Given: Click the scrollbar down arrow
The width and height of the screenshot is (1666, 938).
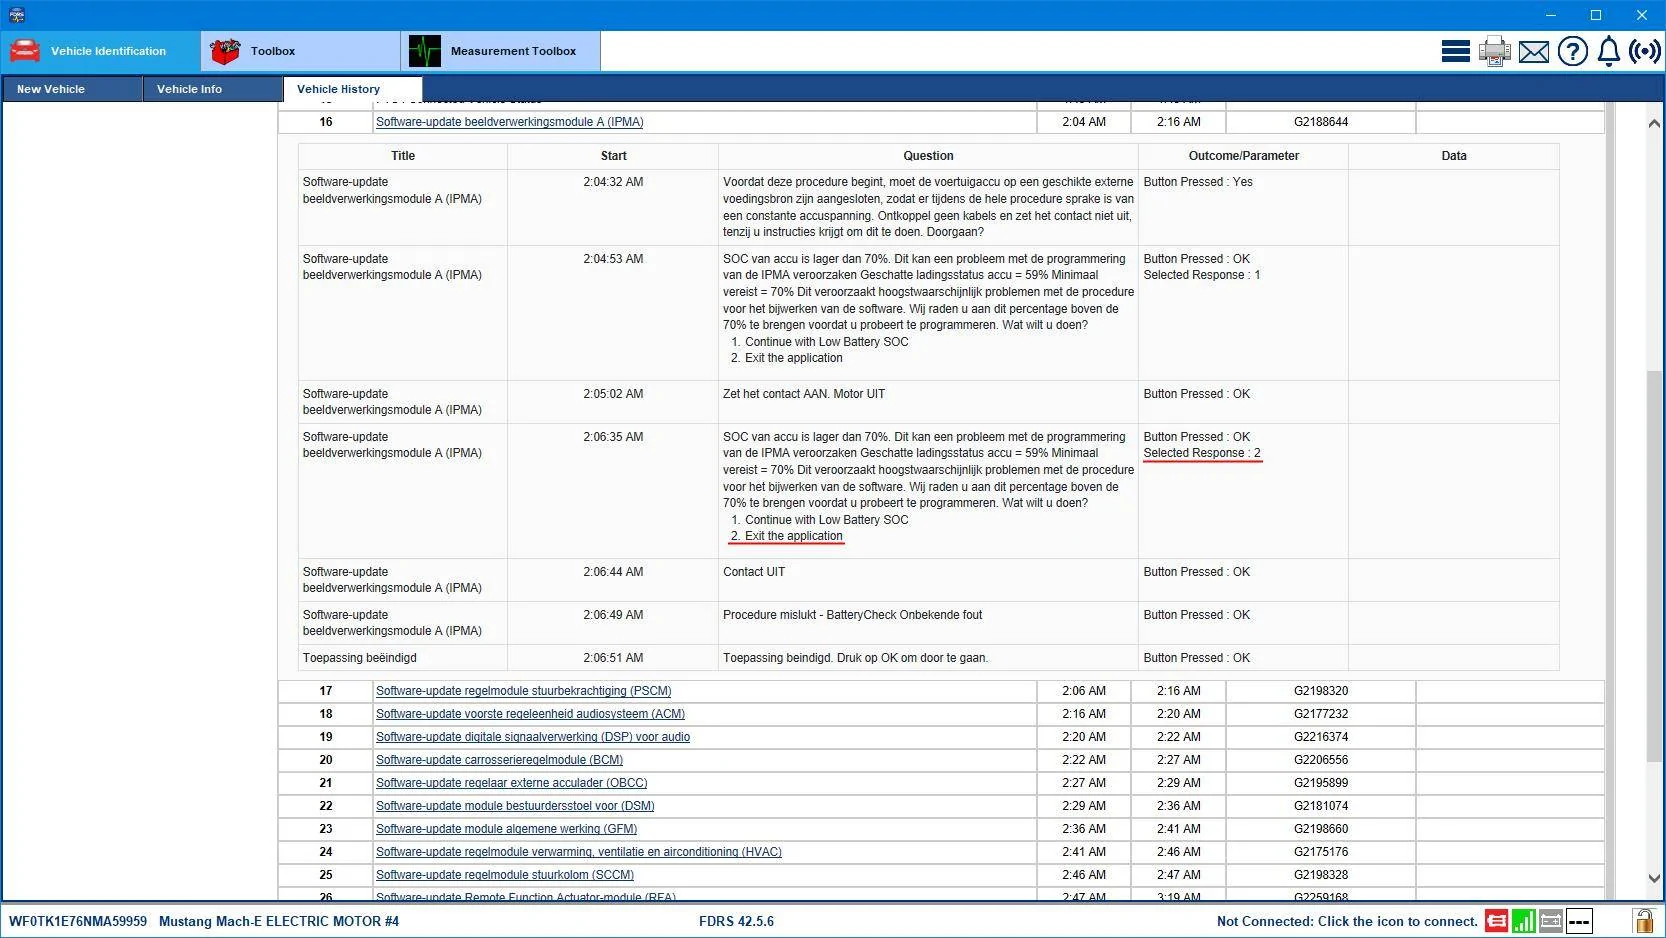Looking at the screenshot, I should (x=1654, y=879).
